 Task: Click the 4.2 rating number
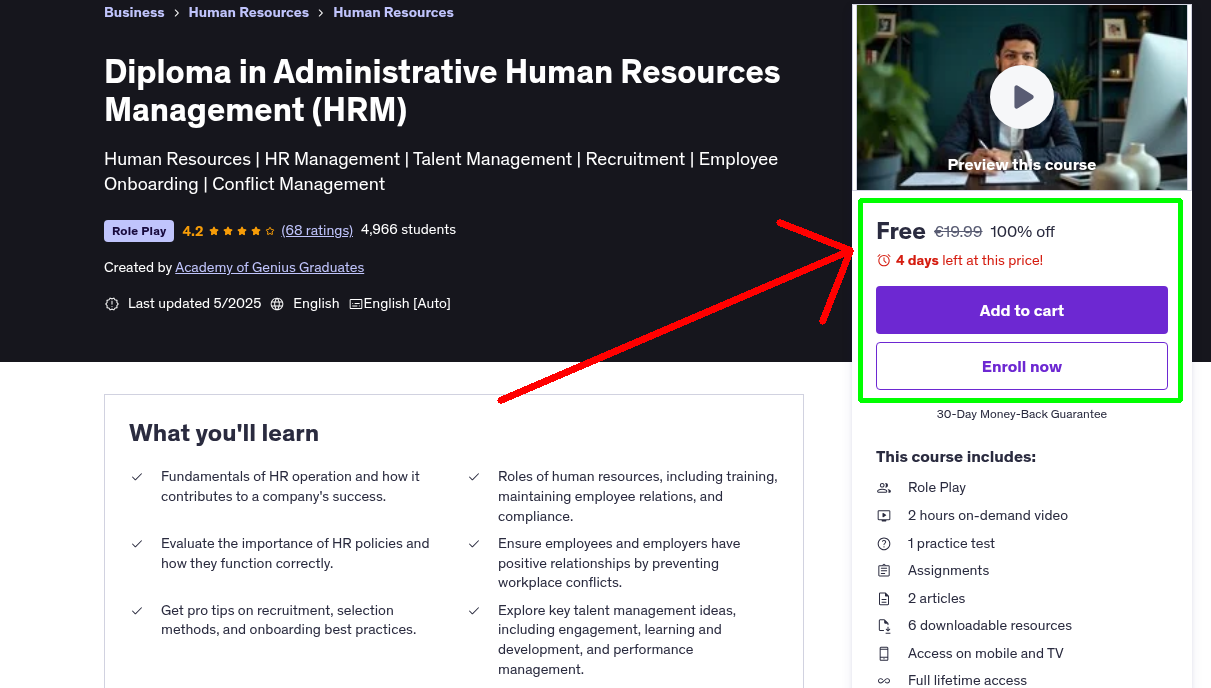click(193, 231)
